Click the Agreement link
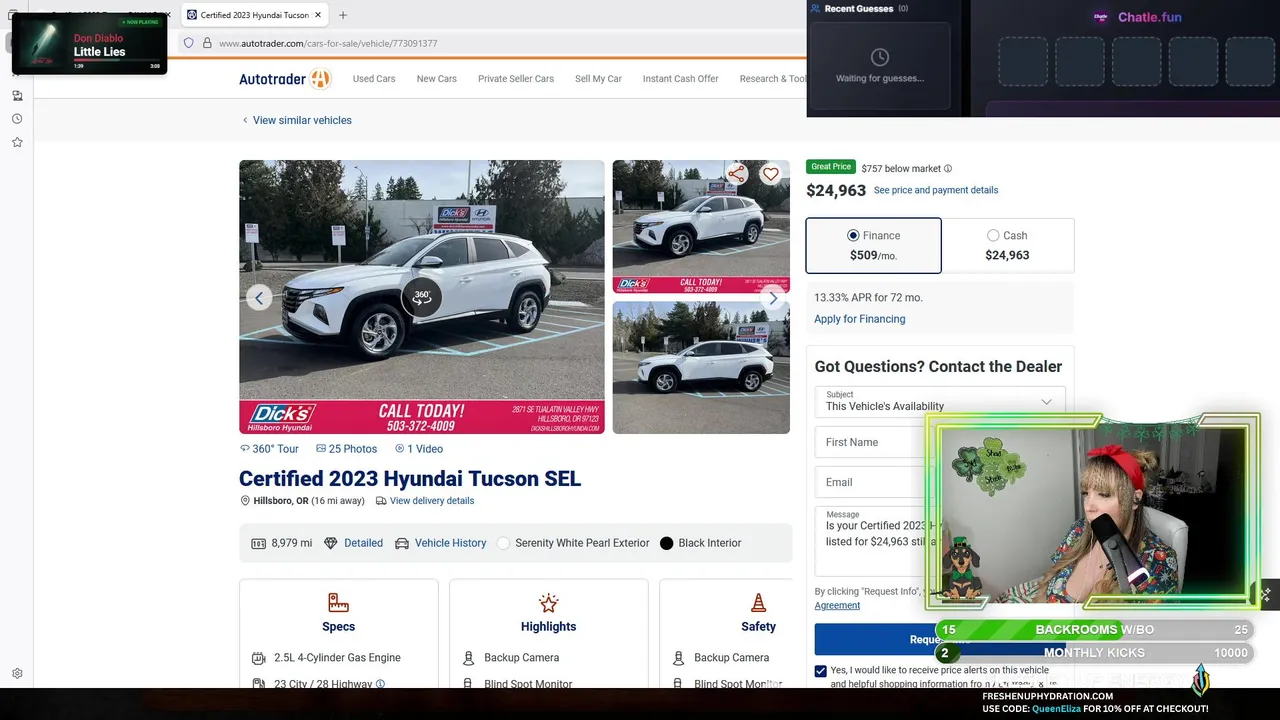The height and width of the screenshot is (720, 1280). [837, 605]
